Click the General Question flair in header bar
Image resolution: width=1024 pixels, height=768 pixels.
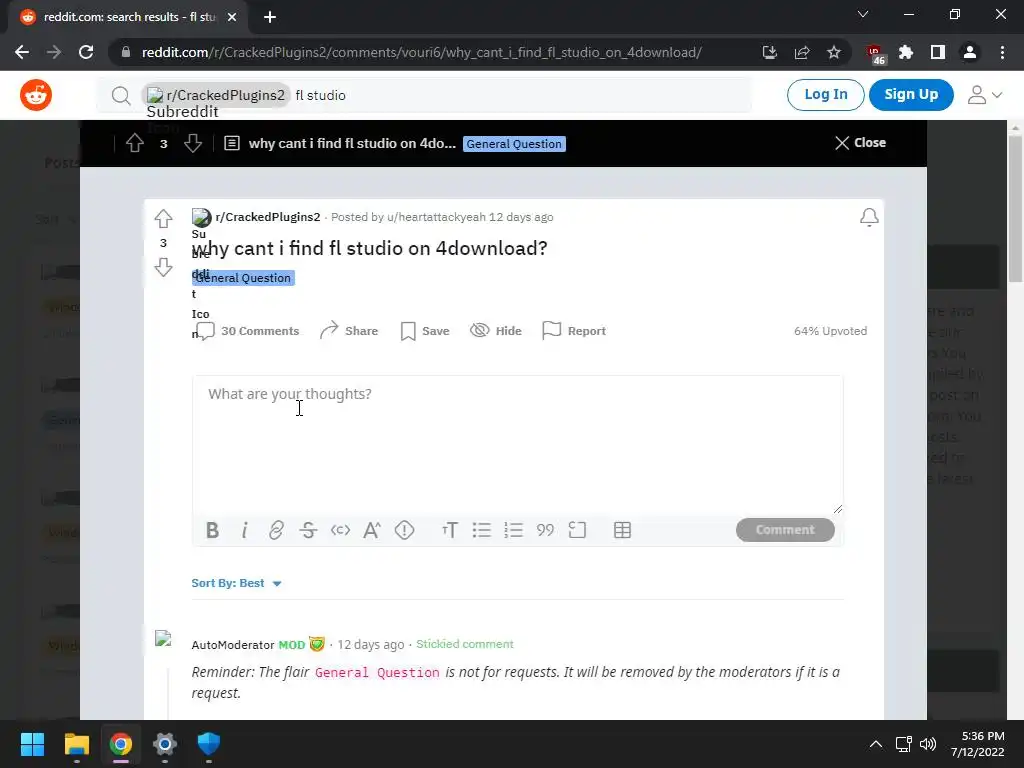coord(514,144)
